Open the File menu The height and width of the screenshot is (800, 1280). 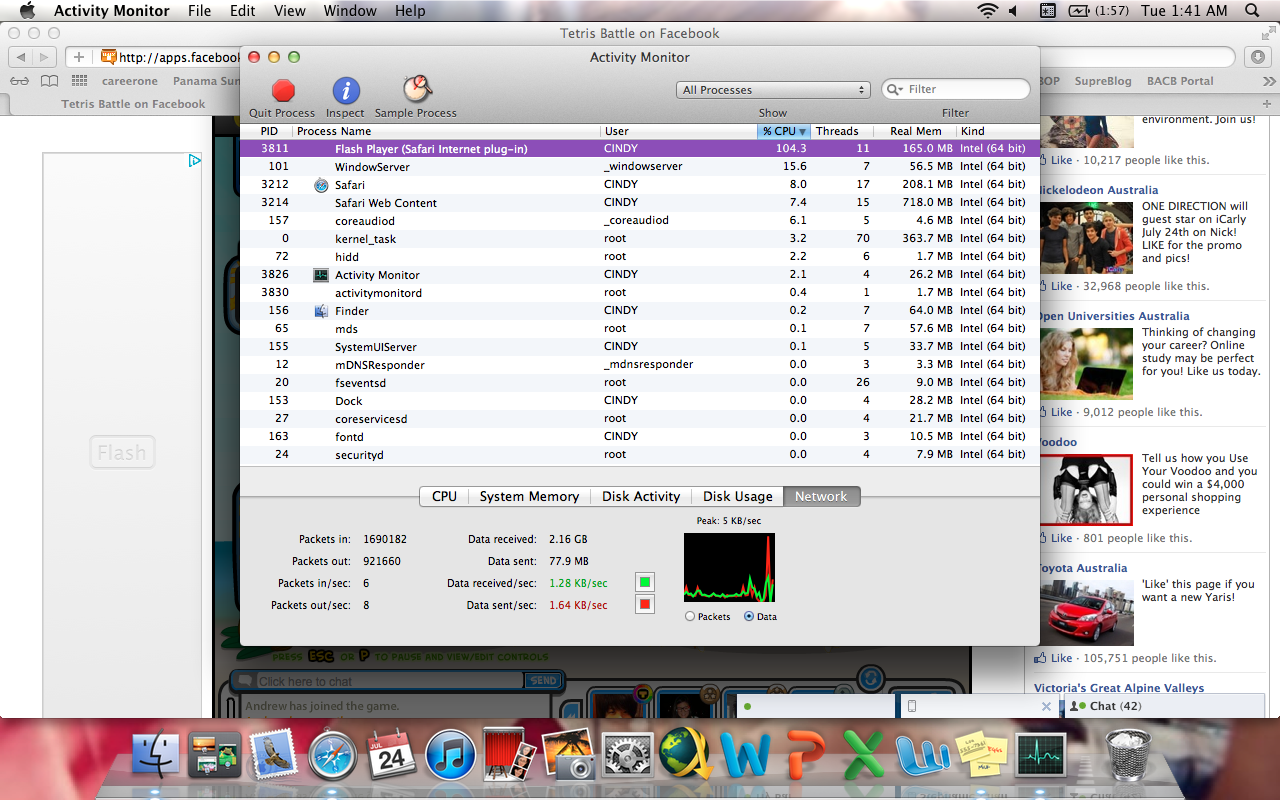coord(199,11)
